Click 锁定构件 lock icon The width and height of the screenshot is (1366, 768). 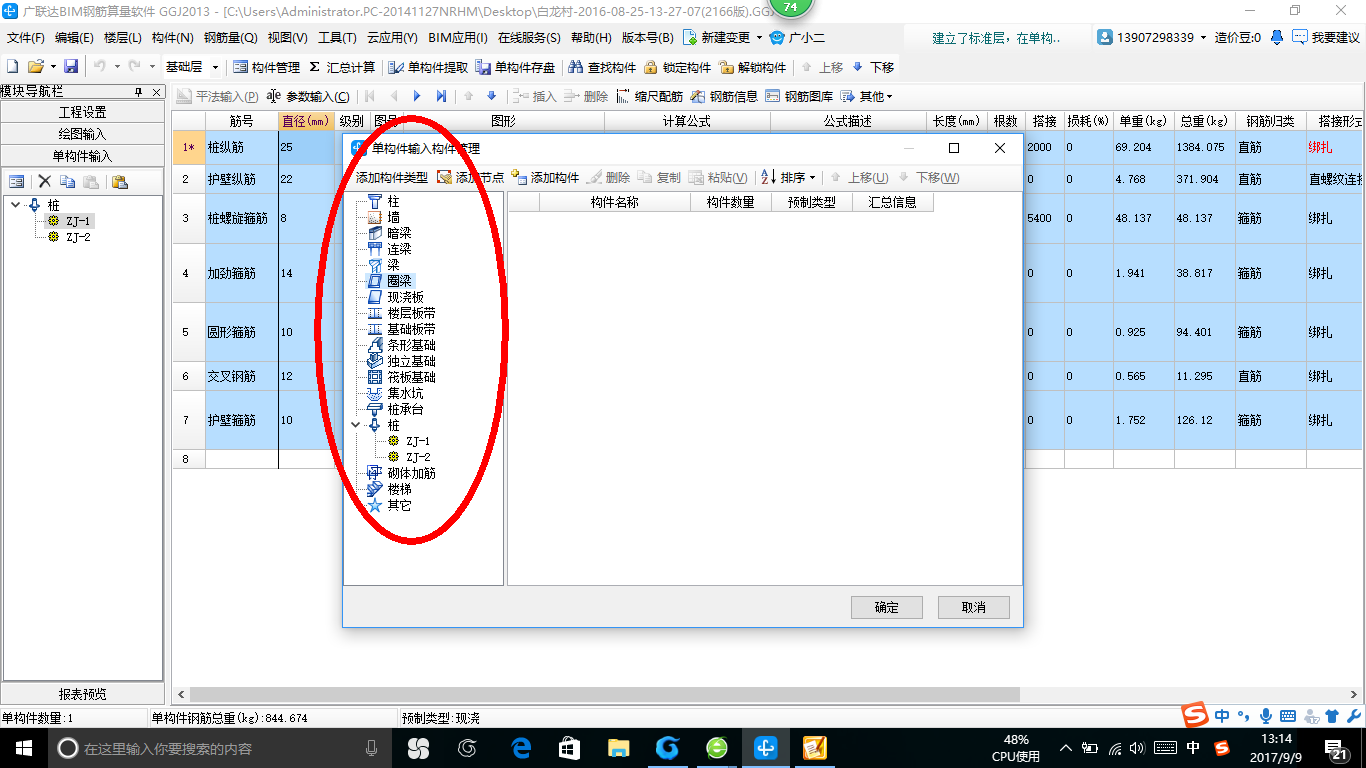677,67
